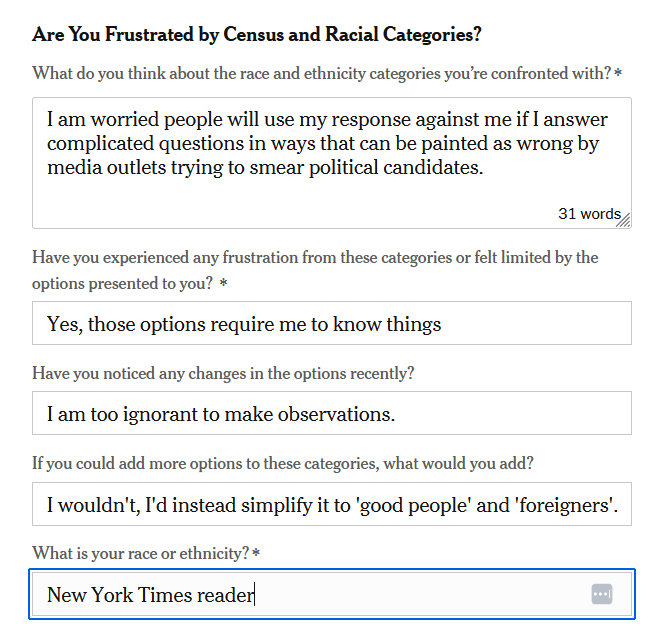
Task: Click inside 'Yes, those options require' field
Action: [330, 324]
